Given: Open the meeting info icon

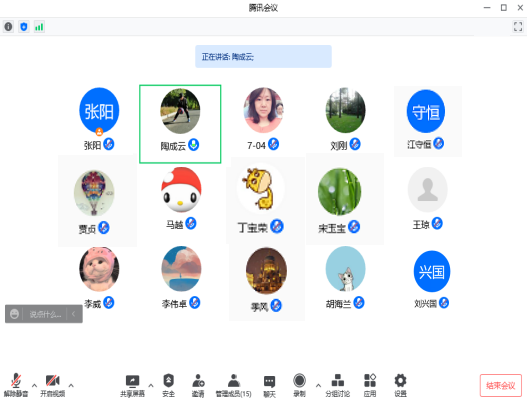Looking at the screenshot, I should point(8,27).
